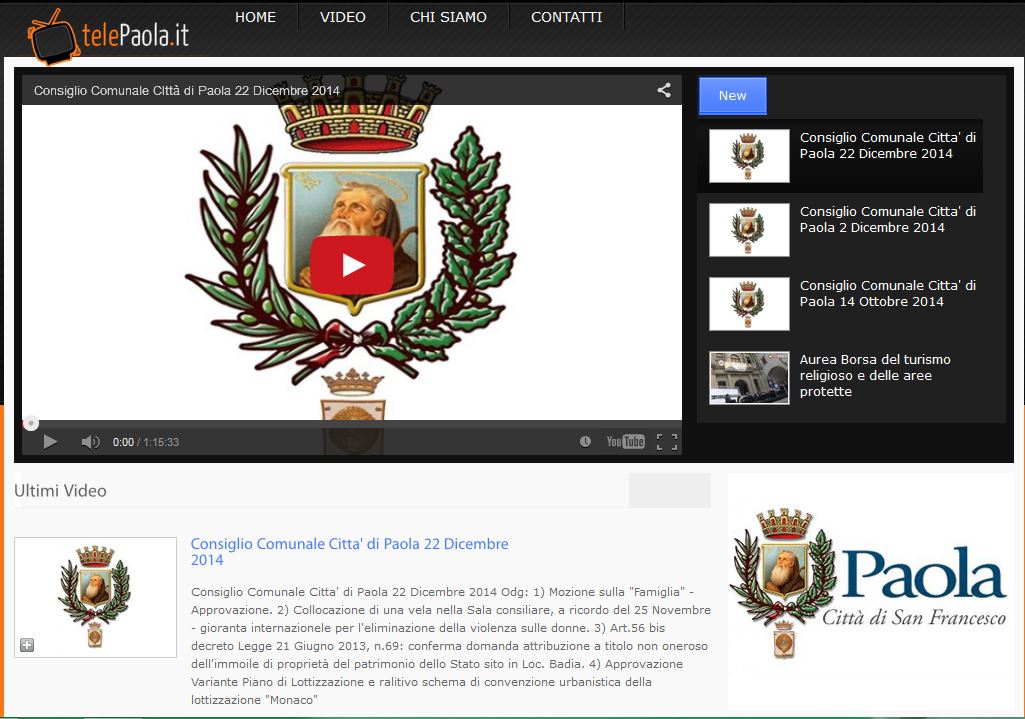Select playlist title Paola 2 Dicembre 2014
The width and height of the screenshot is (1025, 719).
(x=888, y=219)
